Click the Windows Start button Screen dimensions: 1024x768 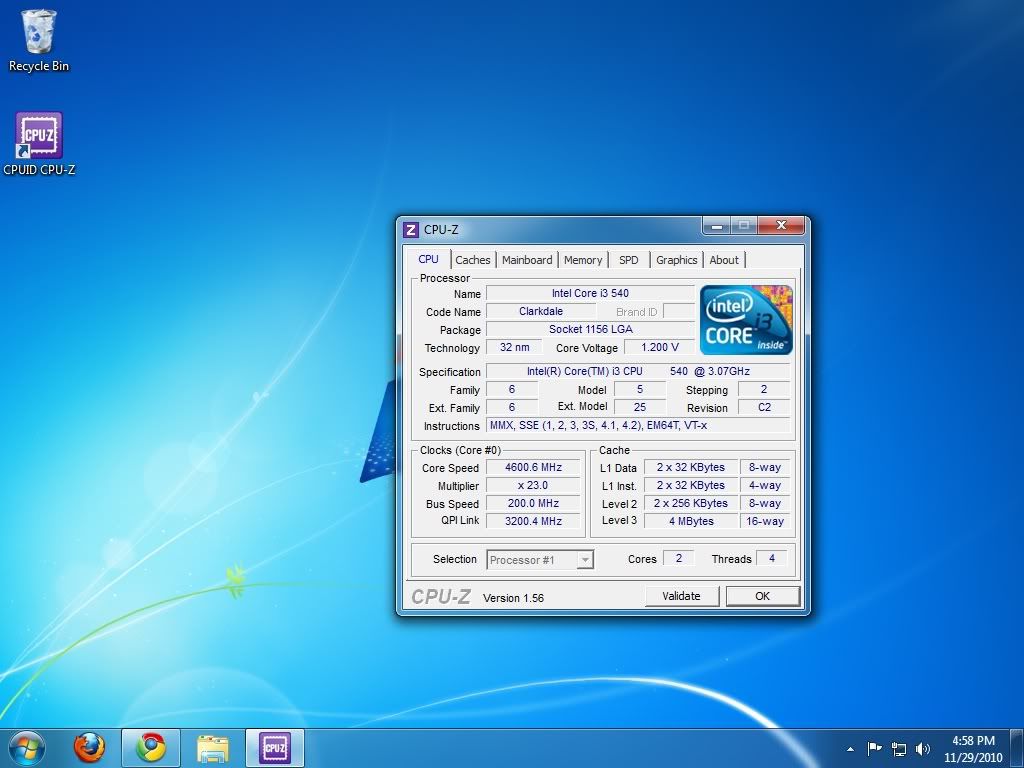coord(27,747)
